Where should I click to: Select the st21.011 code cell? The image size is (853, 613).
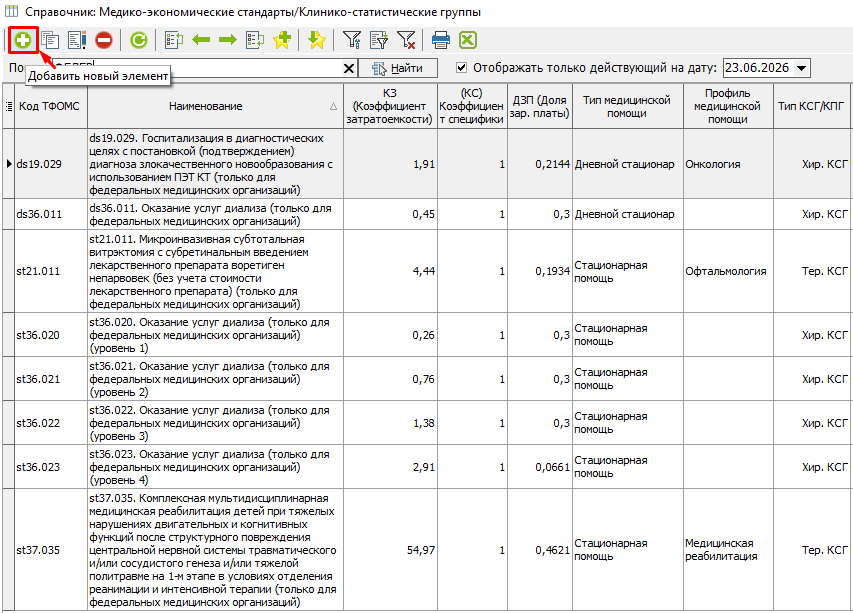(x=51, y=271)
